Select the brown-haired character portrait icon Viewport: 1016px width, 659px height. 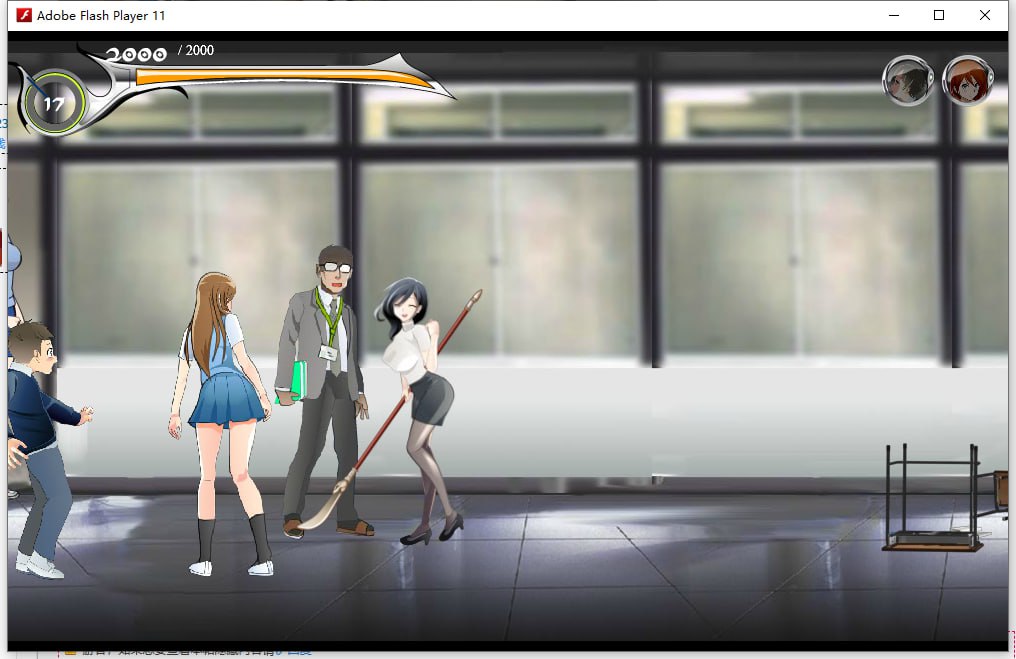pyautogui.click(x=908, y=81)
